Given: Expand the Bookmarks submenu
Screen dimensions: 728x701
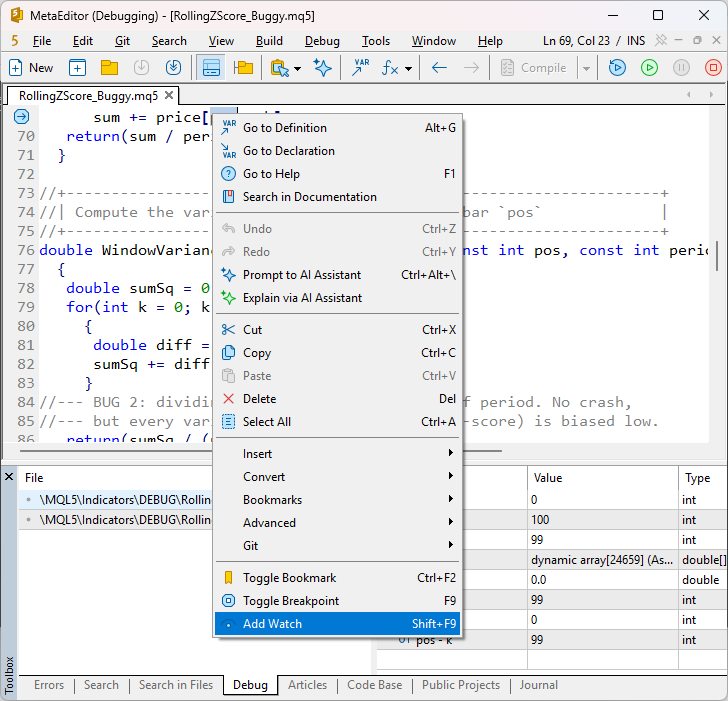Looking at the screenshot, I should click(338, 500).
